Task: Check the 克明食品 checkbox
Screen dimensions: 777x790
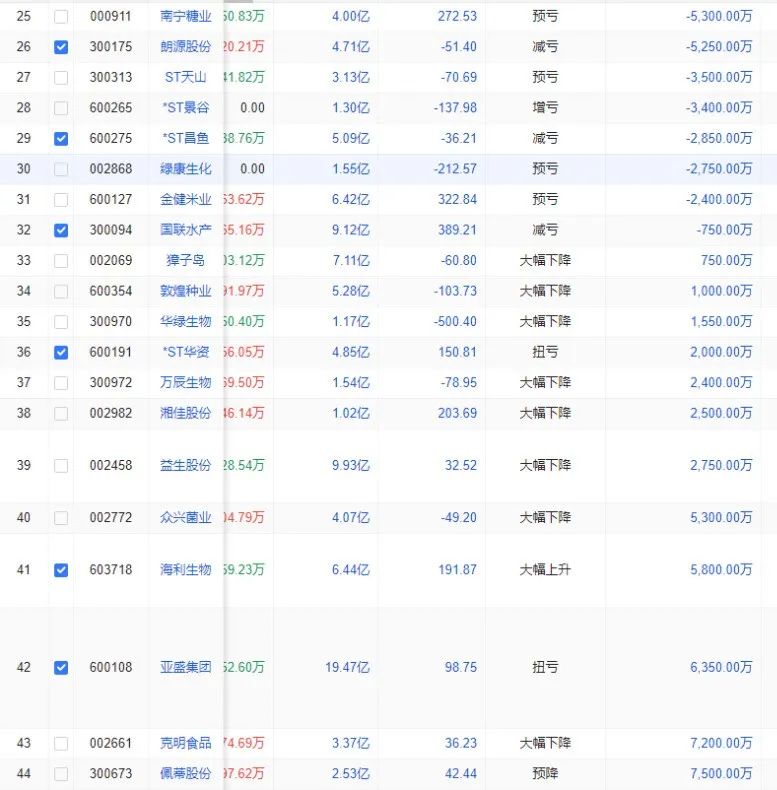Action: [x=61, y=744]
